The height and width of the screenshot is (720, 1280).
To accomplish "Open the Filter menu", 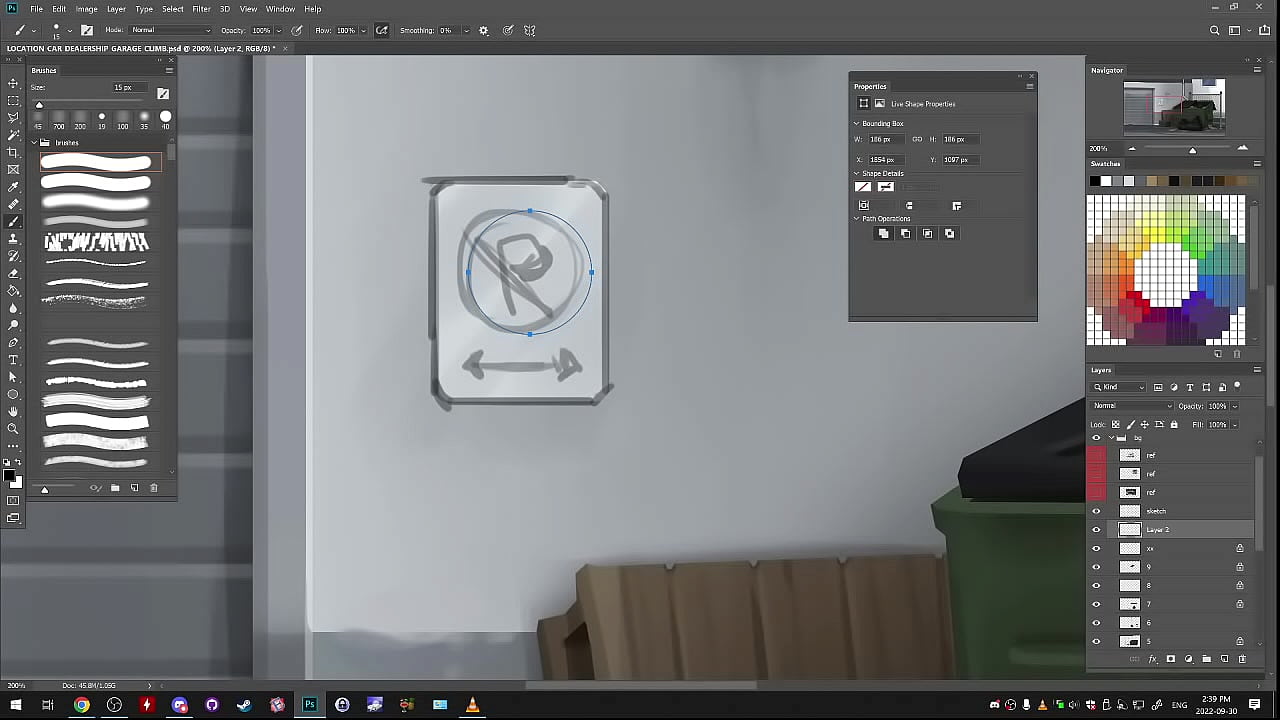I will pyautogui.click(x=201, y=9).
